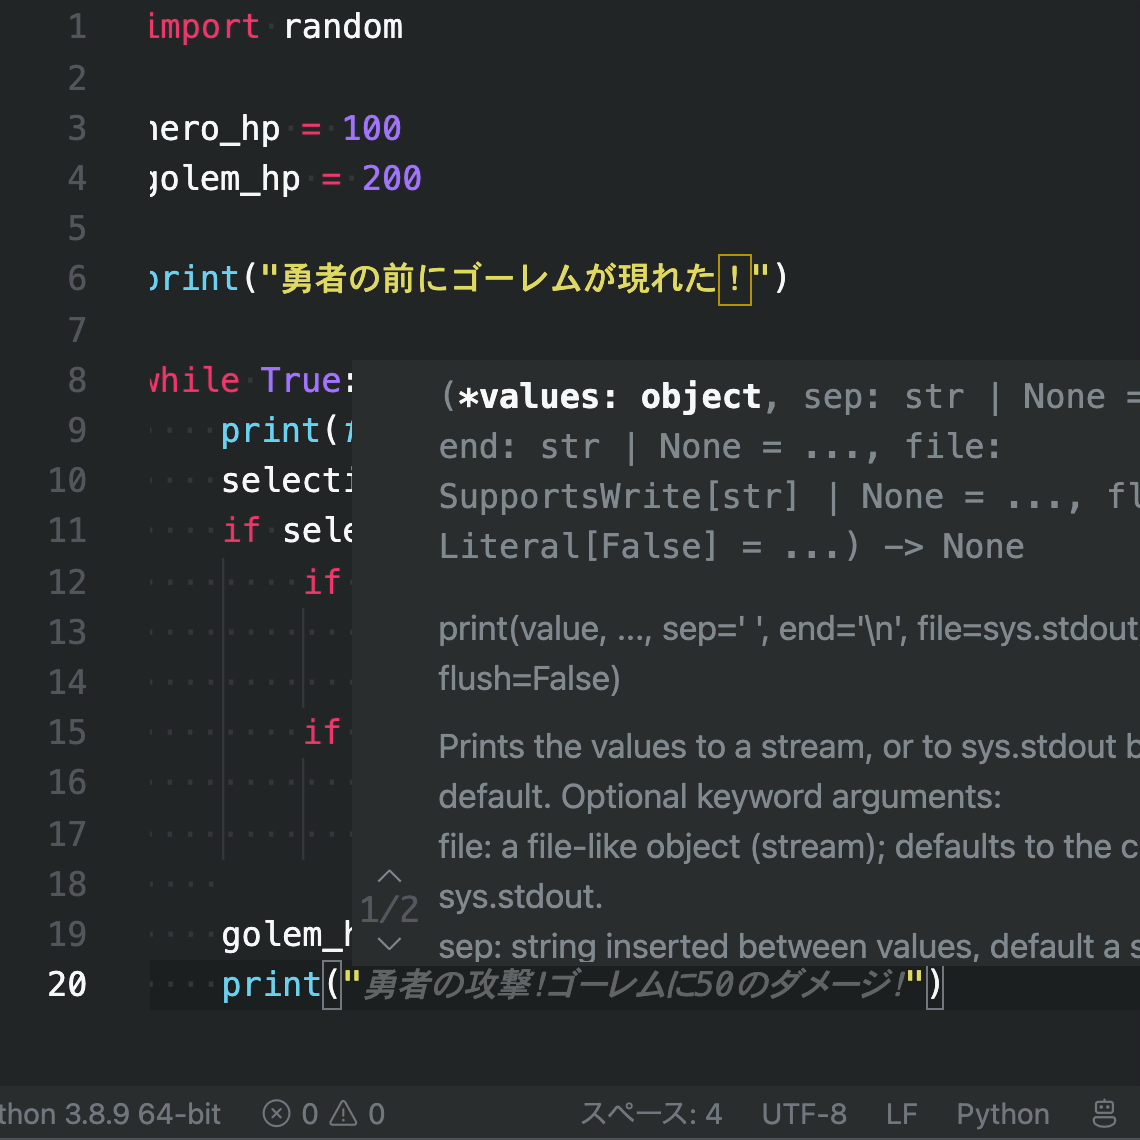Click print on line 20
Image resolution: width=1140 pixels, height=1140 pixels.
(270, 984)
